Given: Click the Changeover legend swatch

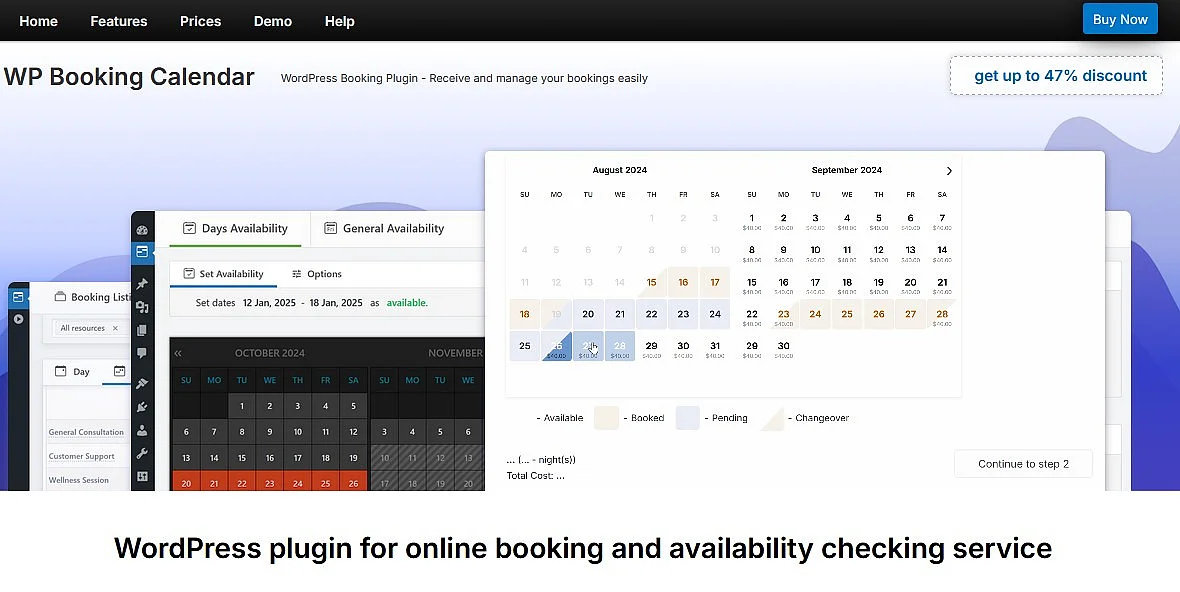Looking at the screenshot, I should (772, 417).
